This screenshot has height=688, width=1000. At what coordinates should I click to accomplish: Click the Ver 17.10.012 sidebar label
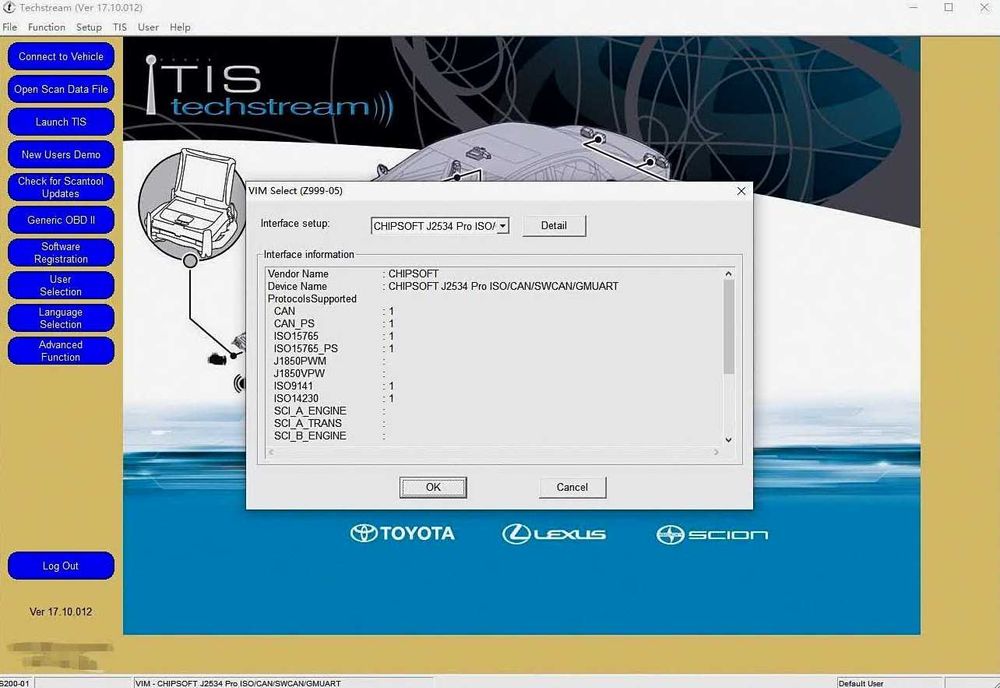point(61,611)
